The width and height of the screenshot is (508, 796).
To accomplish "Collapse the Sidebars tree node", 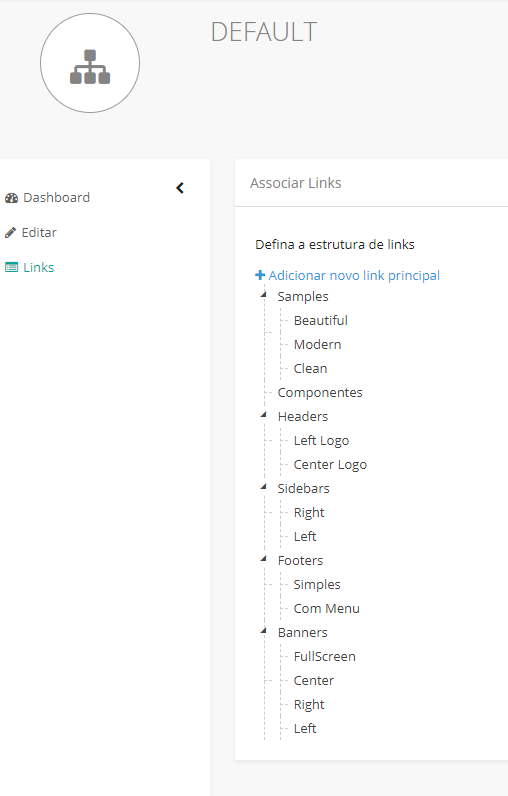I will pyautogui.click(x=263, y=487).
